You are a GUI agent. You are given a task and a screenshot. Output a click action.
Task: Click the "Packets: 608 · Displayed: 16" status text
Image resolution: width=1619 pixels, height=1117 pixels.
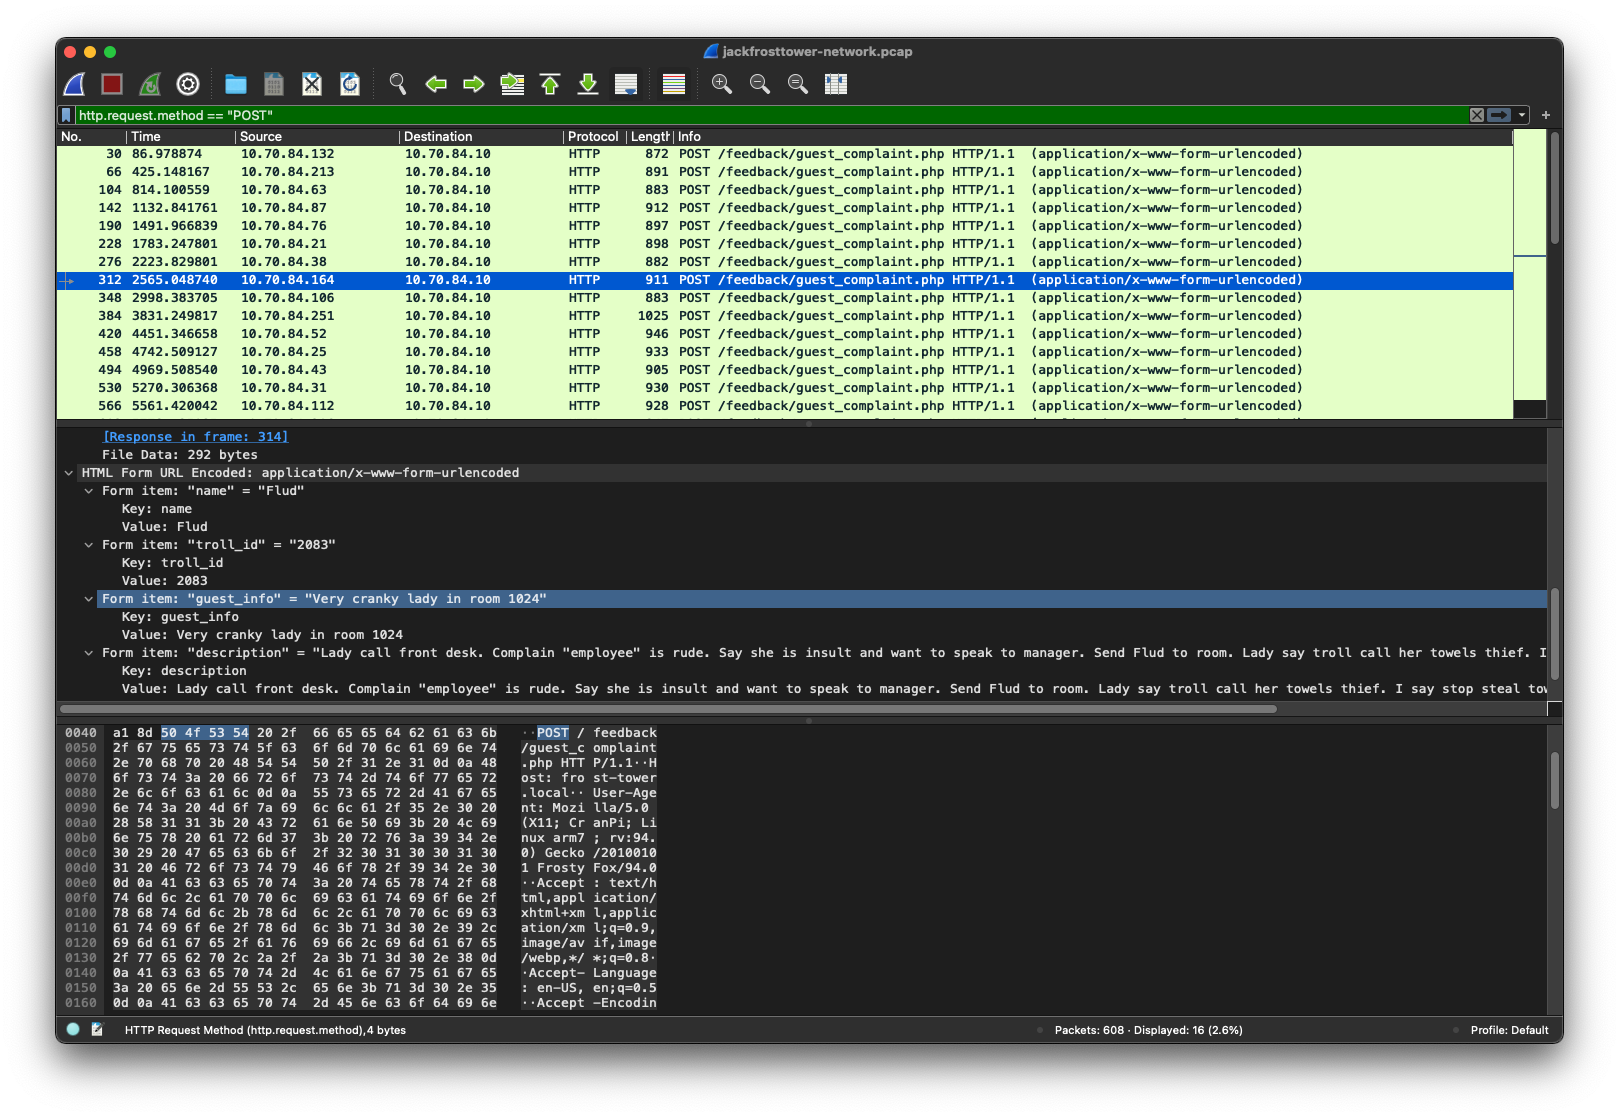click(x=1148, y=1030)
